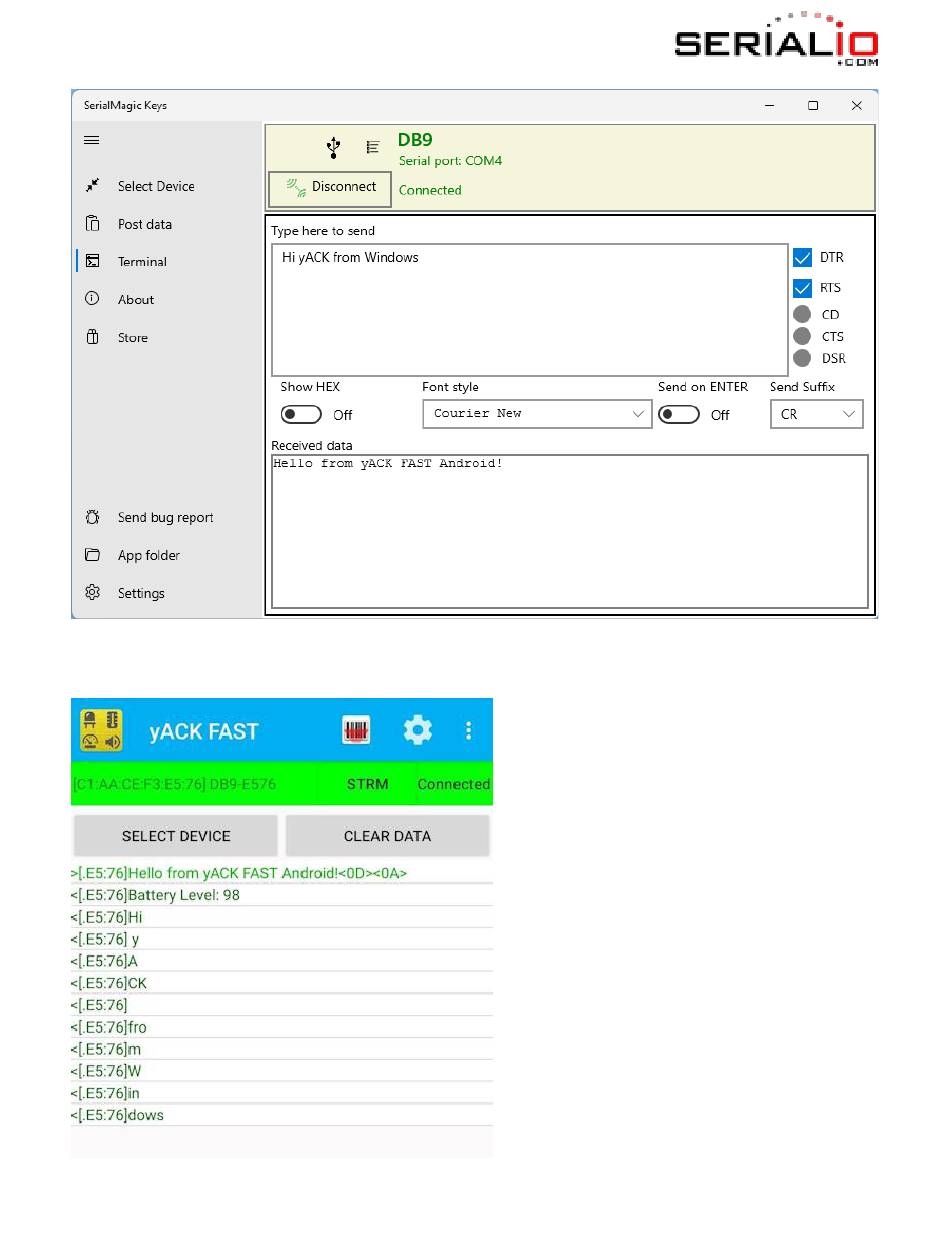Click the DSR signal indicator
Viewport: 950px width, 1260px height.
pyautogui.click(x=802, y=358)
